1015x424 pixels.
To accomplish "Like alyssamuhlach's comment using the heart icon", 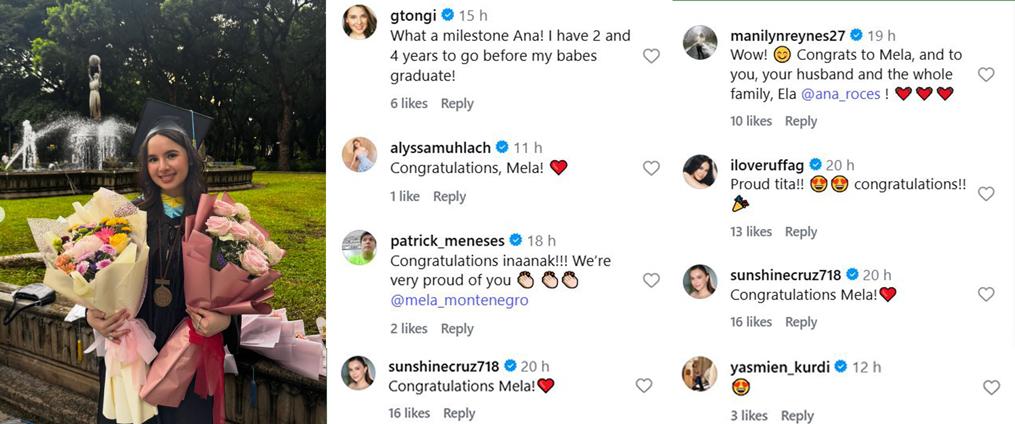I will coord(651,168).
